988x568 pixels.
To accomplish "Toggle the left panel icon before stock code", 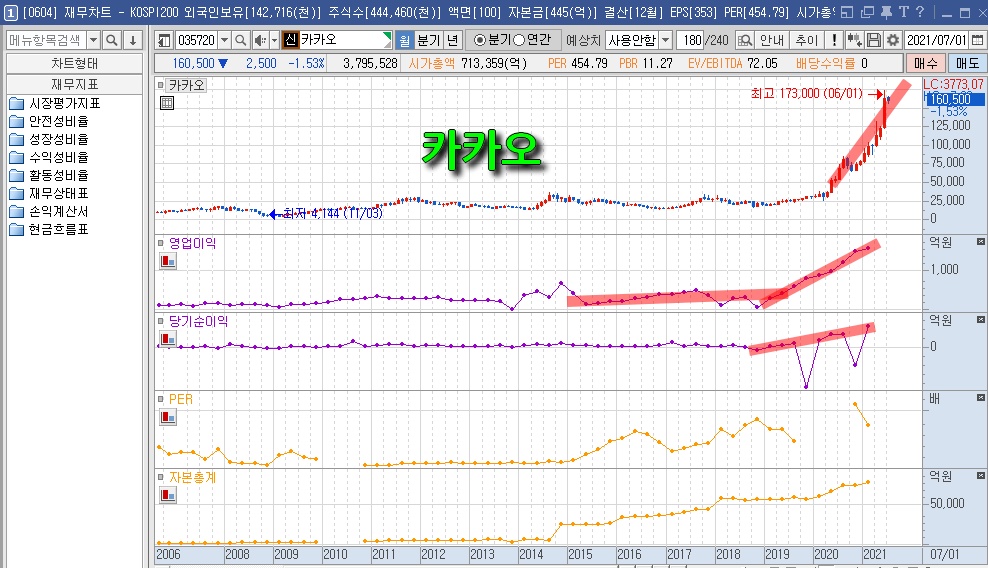I will click(x=164, y=40).
